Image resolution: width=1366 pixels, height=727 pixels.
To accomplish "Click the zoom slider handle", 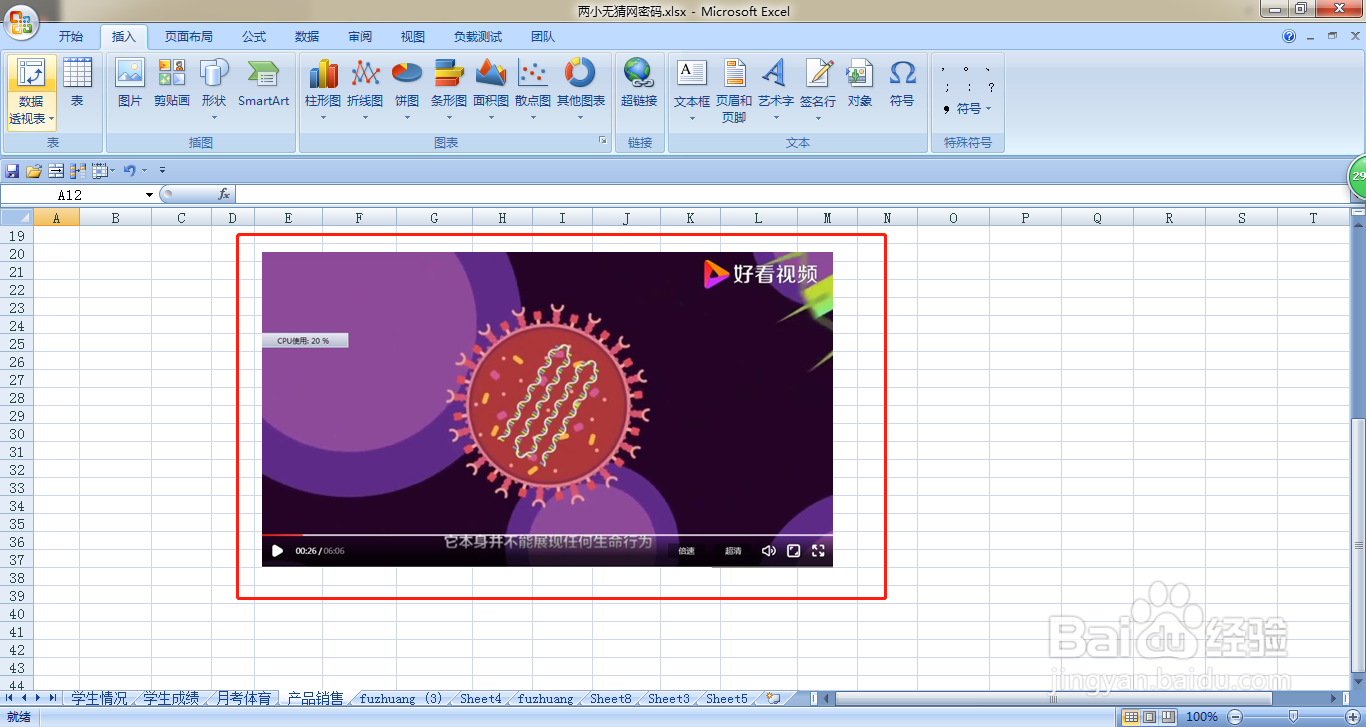I will coord(1294,717).
